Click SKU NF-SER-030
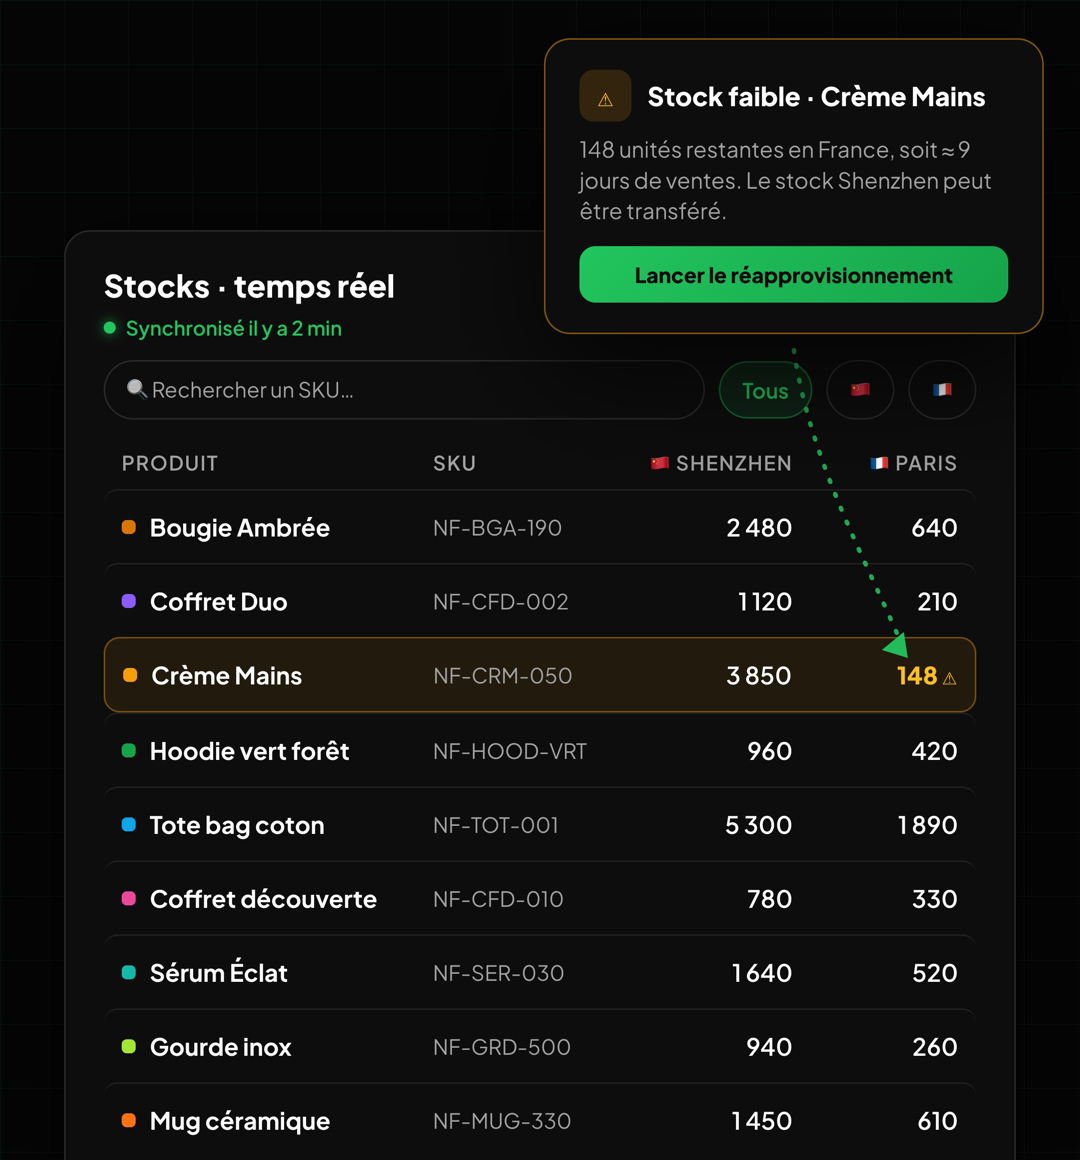1080x1160 pixels. tap(499, 973)
